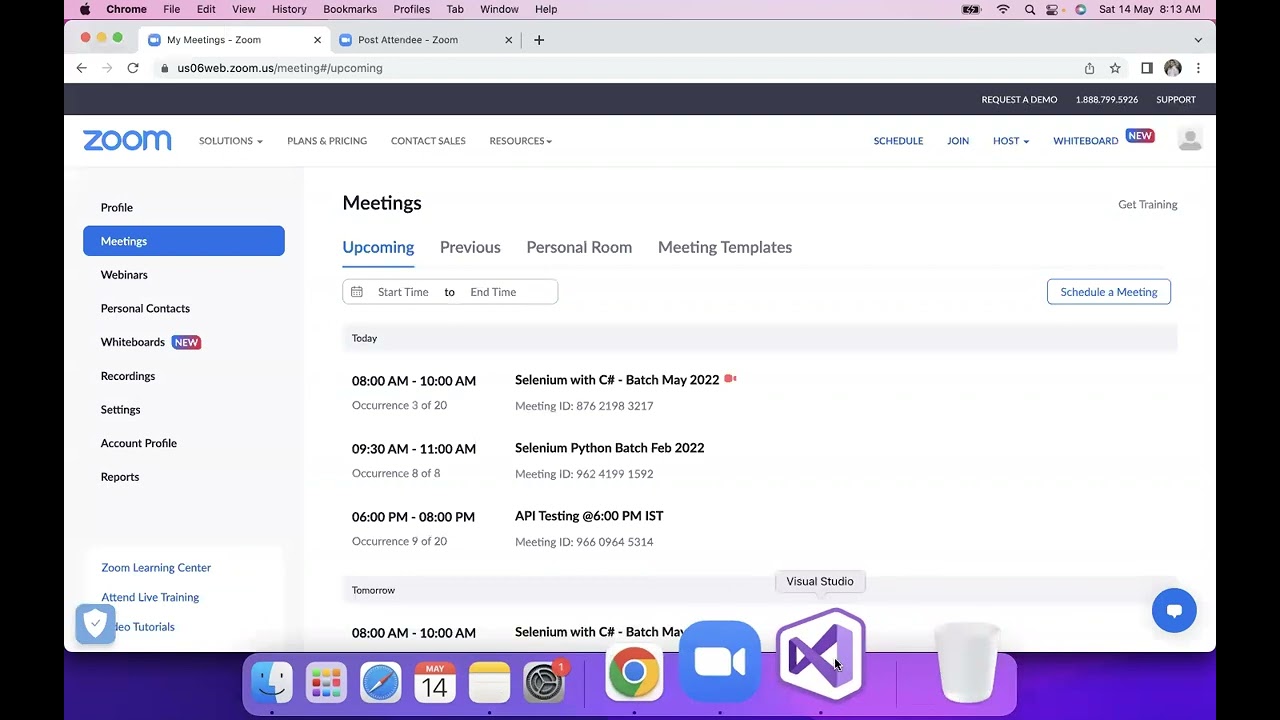The height and width of the screenshot is (720, 1280).
Task: Open Control Center in the menu bar
Action: pos(1053,9)
